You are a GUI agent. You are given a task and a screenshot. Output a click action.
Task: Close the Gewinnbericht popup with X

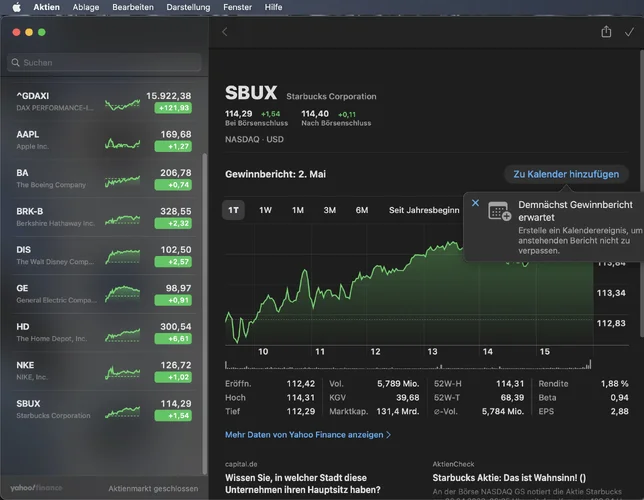[475, 203]
